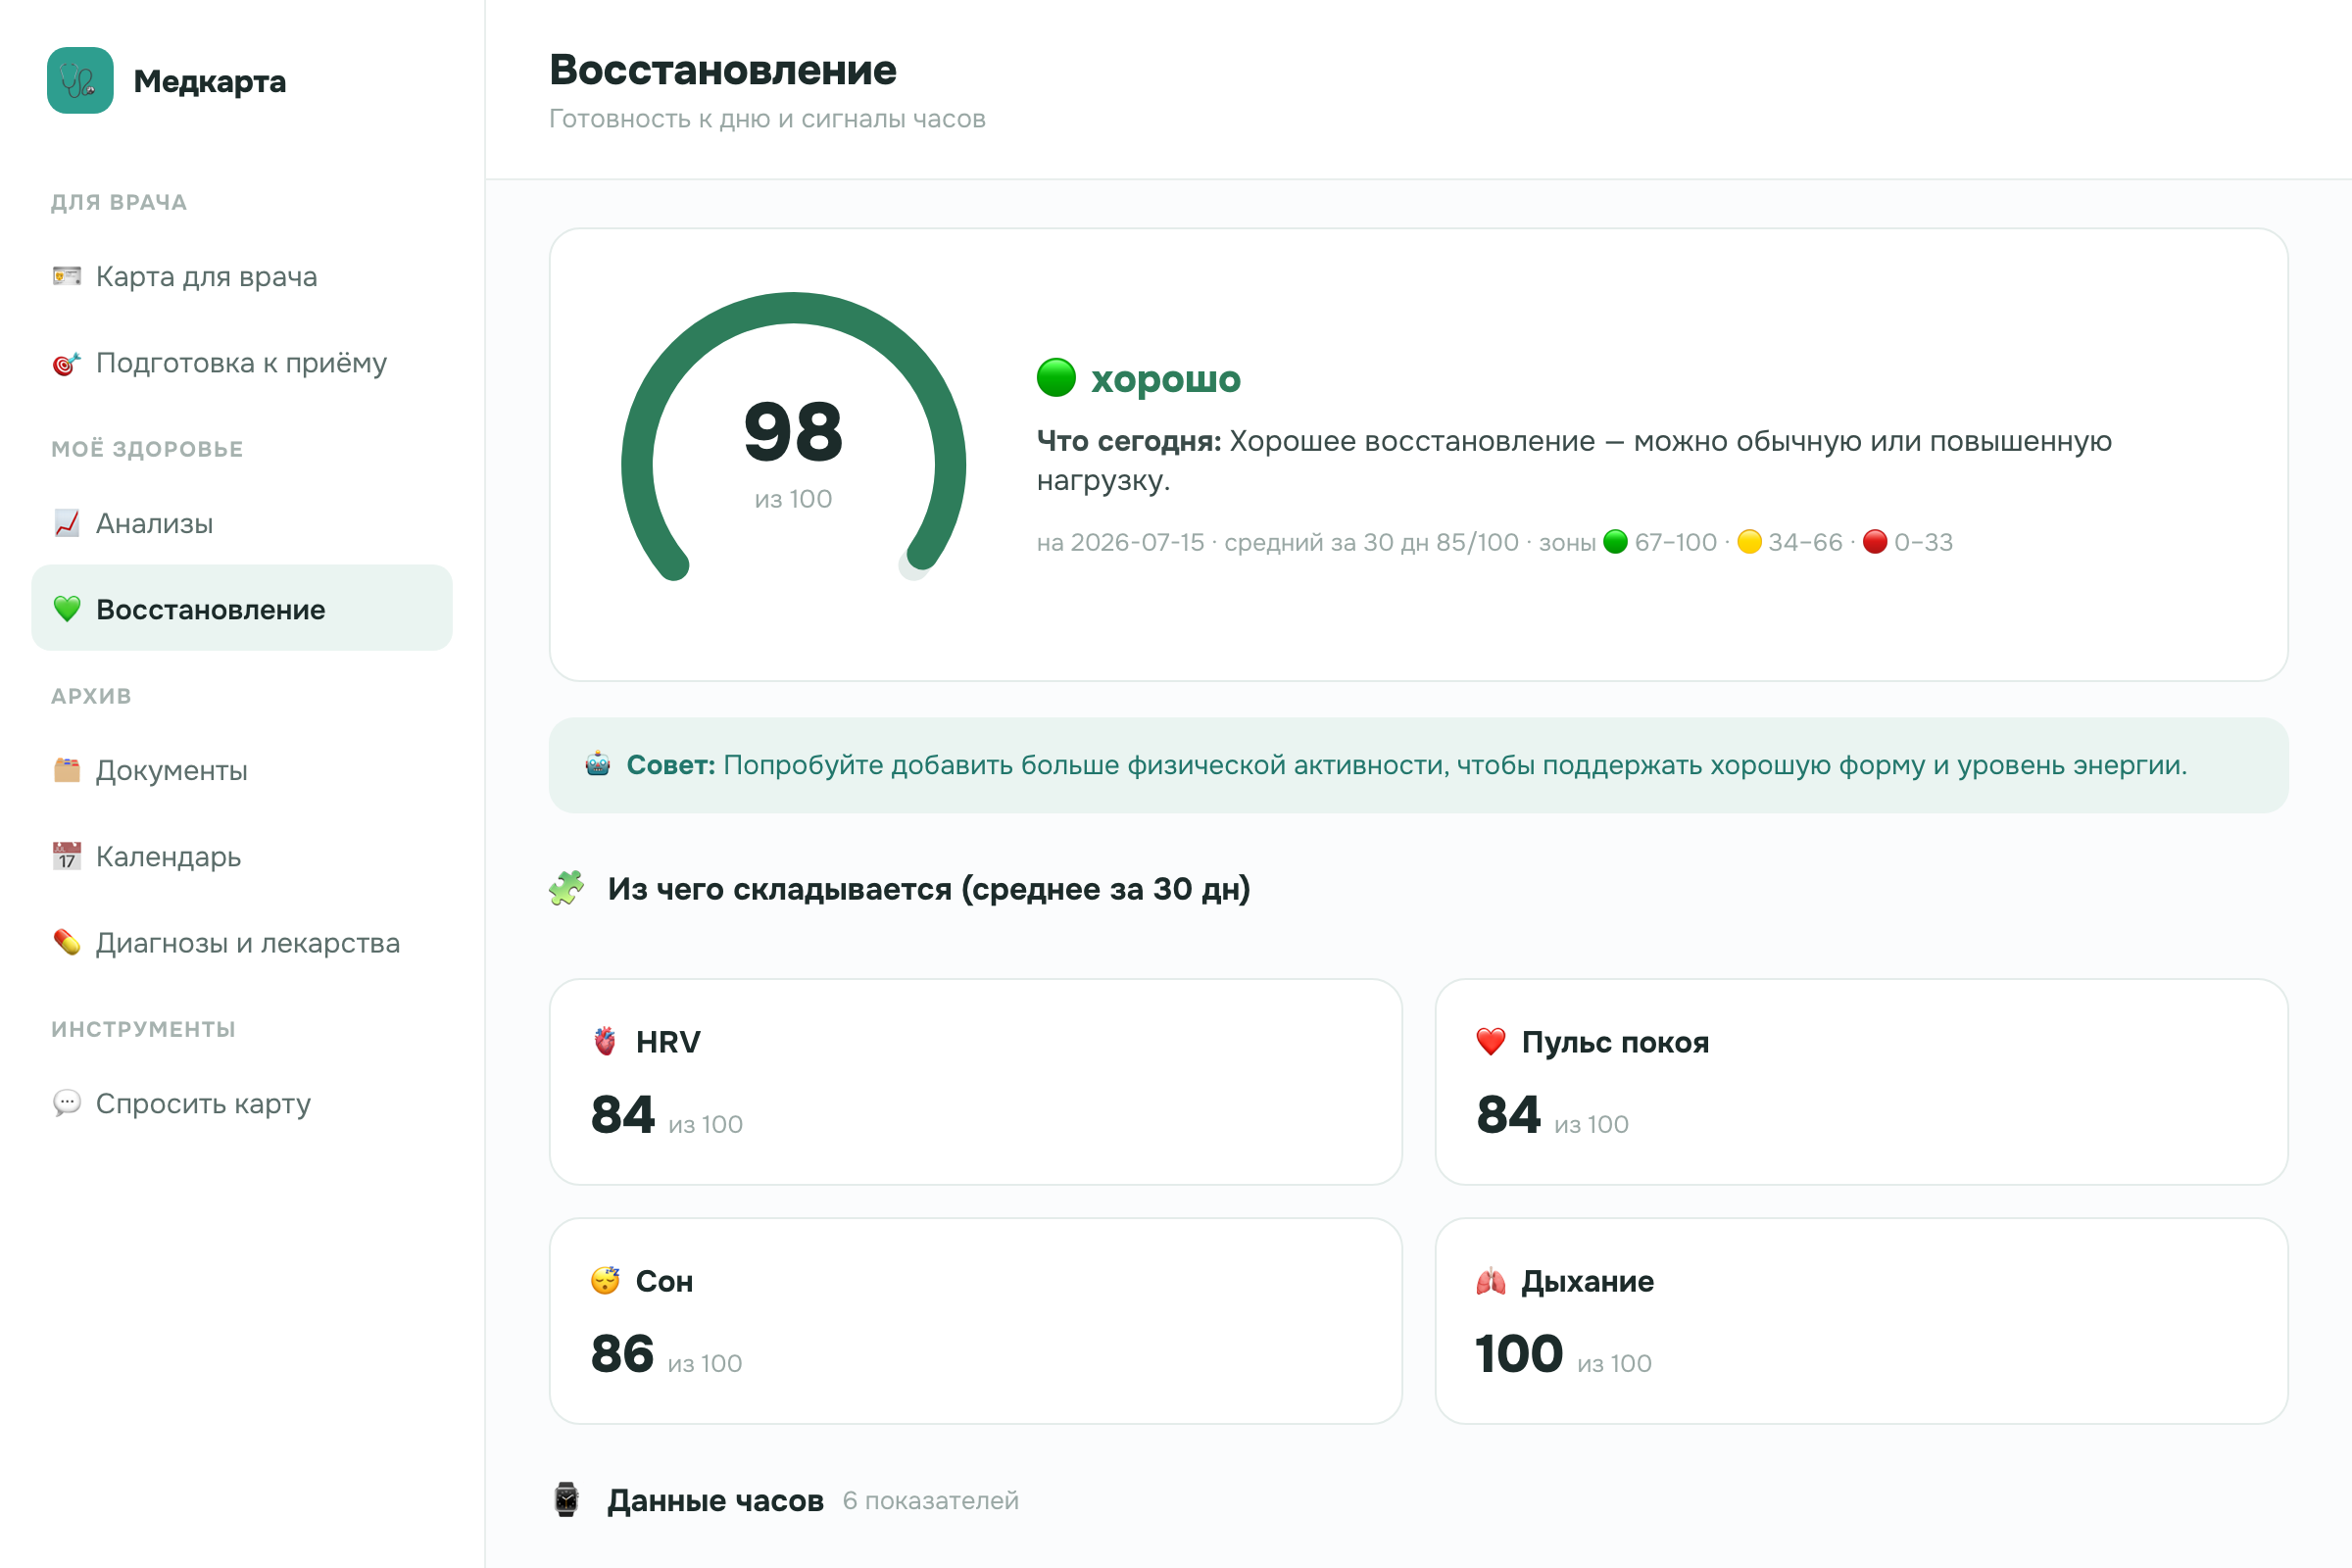Go to the Анализы section
2352x1568 pixels.
point(242,523)
